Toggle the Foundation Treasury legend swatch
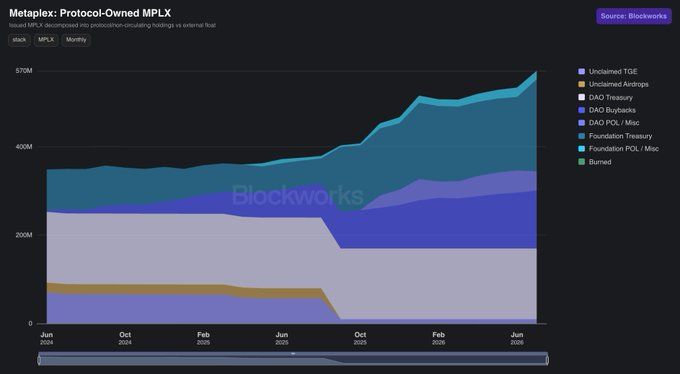This screenshot has height=374, width=680. (x=582, y=136)
